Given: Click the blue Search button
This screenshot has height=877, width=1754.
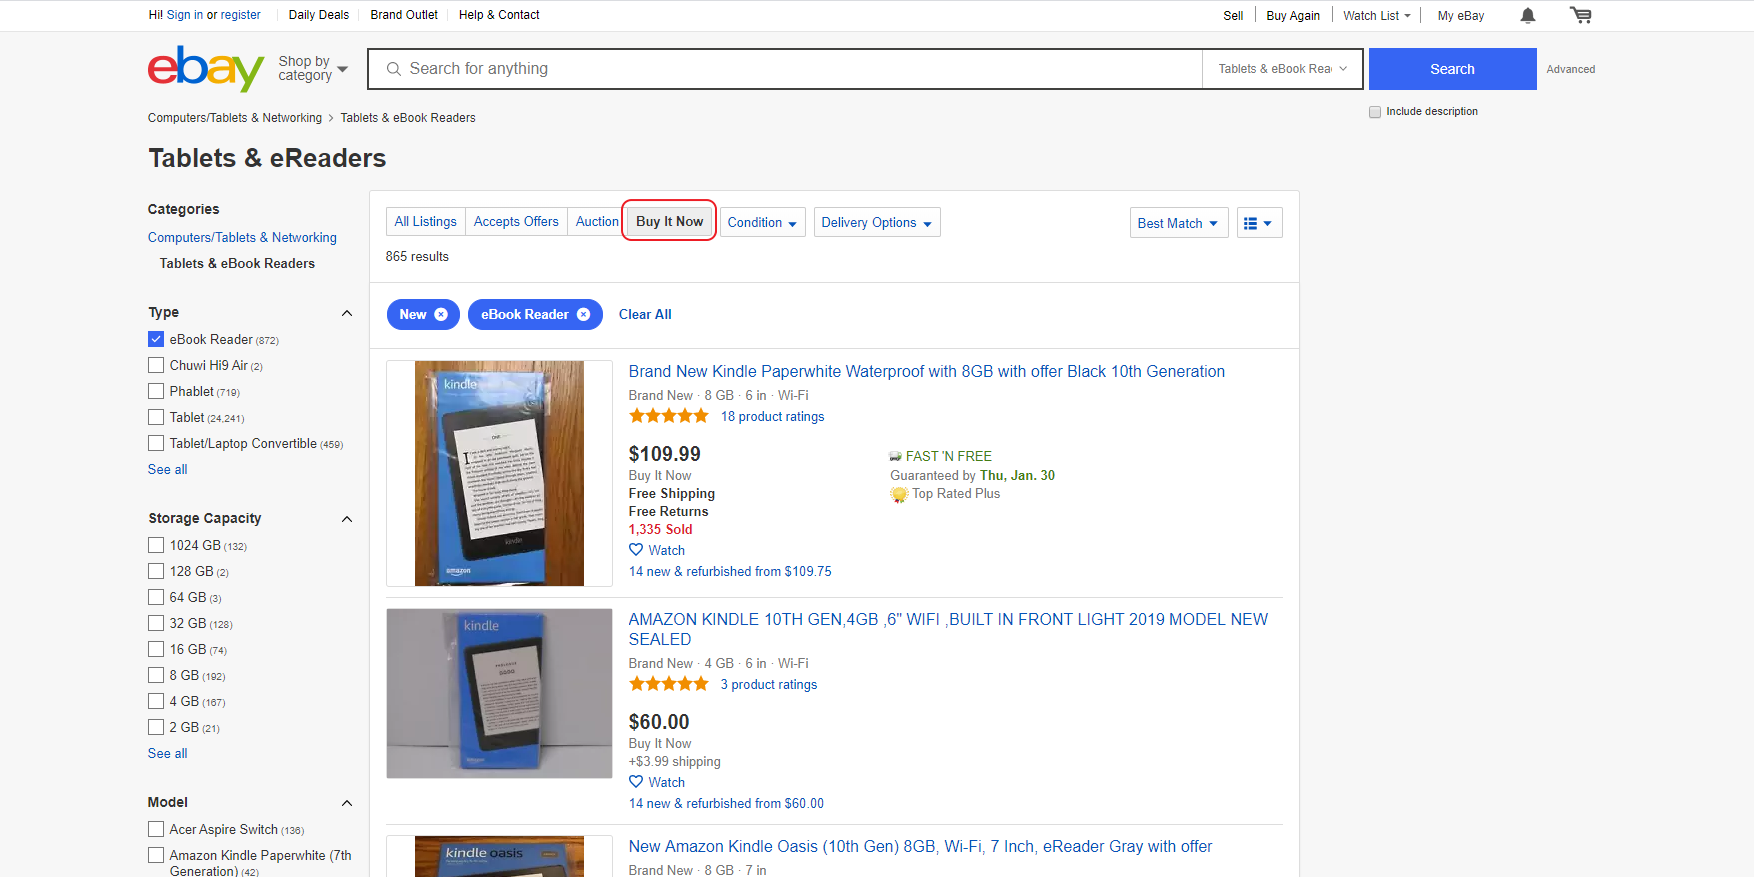Looking at the screenshot, I should point(1452,69).
